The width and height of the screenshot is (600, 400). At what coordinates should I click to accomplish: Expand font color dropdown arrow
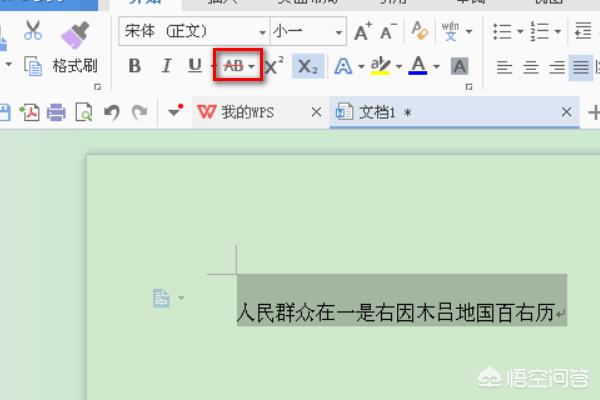click(x=436, y=67)
